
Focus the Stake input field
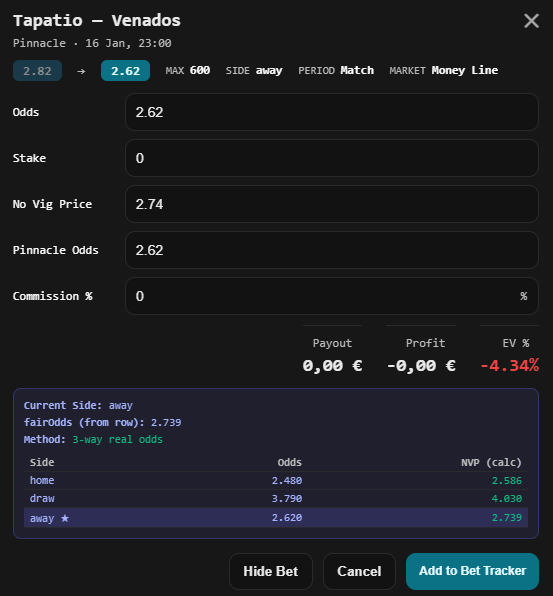click(332, 158)
